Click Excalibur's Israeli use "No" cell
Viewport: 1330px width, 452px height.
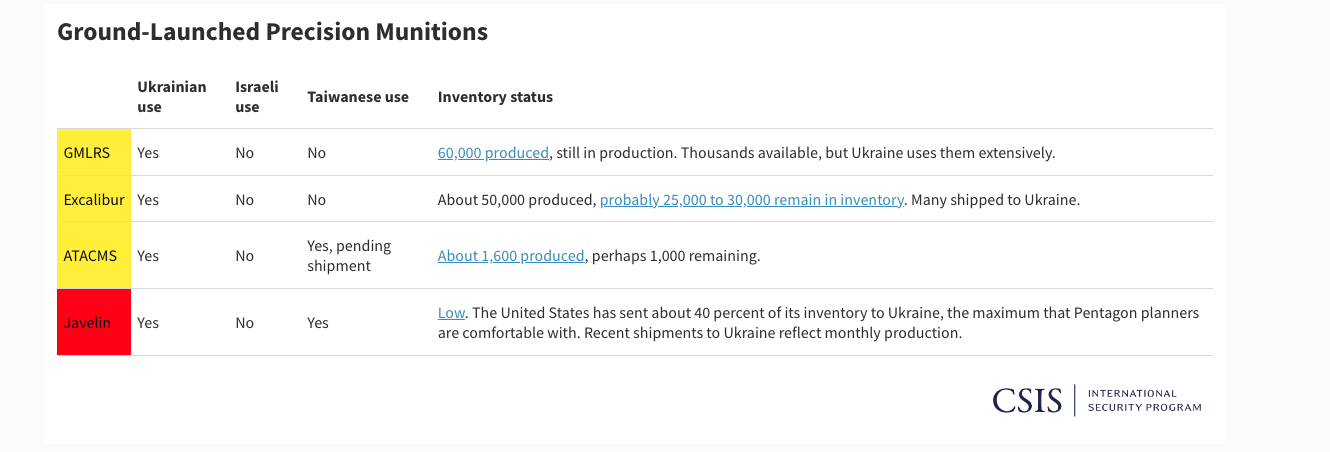245,200
